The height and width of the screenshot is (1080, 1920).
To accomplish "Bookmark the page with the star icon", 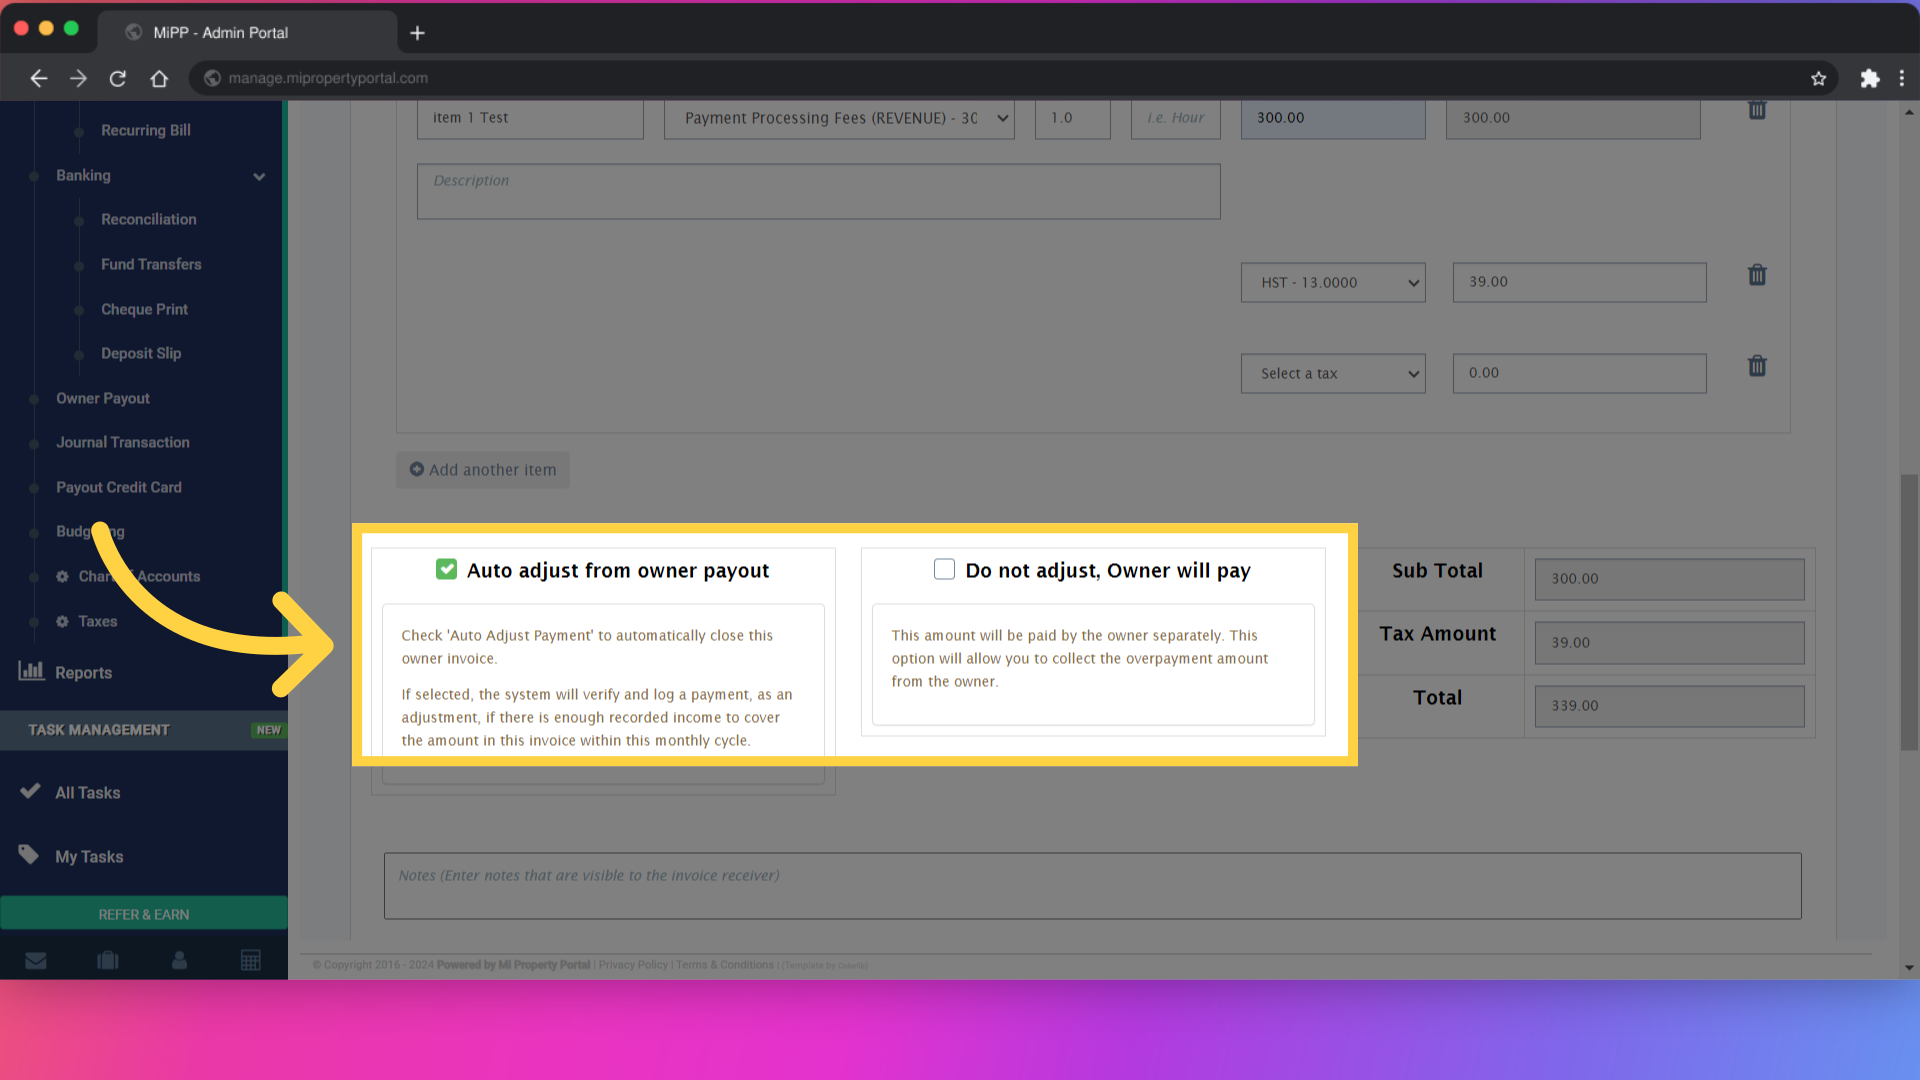I will pos(1819,78).
